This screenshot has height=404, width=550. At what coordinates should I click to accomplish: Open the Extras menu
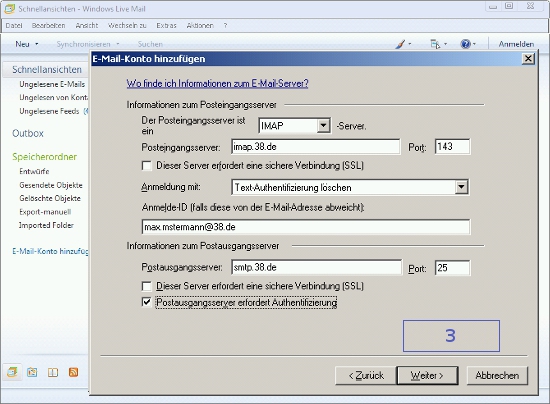[166, 26]
